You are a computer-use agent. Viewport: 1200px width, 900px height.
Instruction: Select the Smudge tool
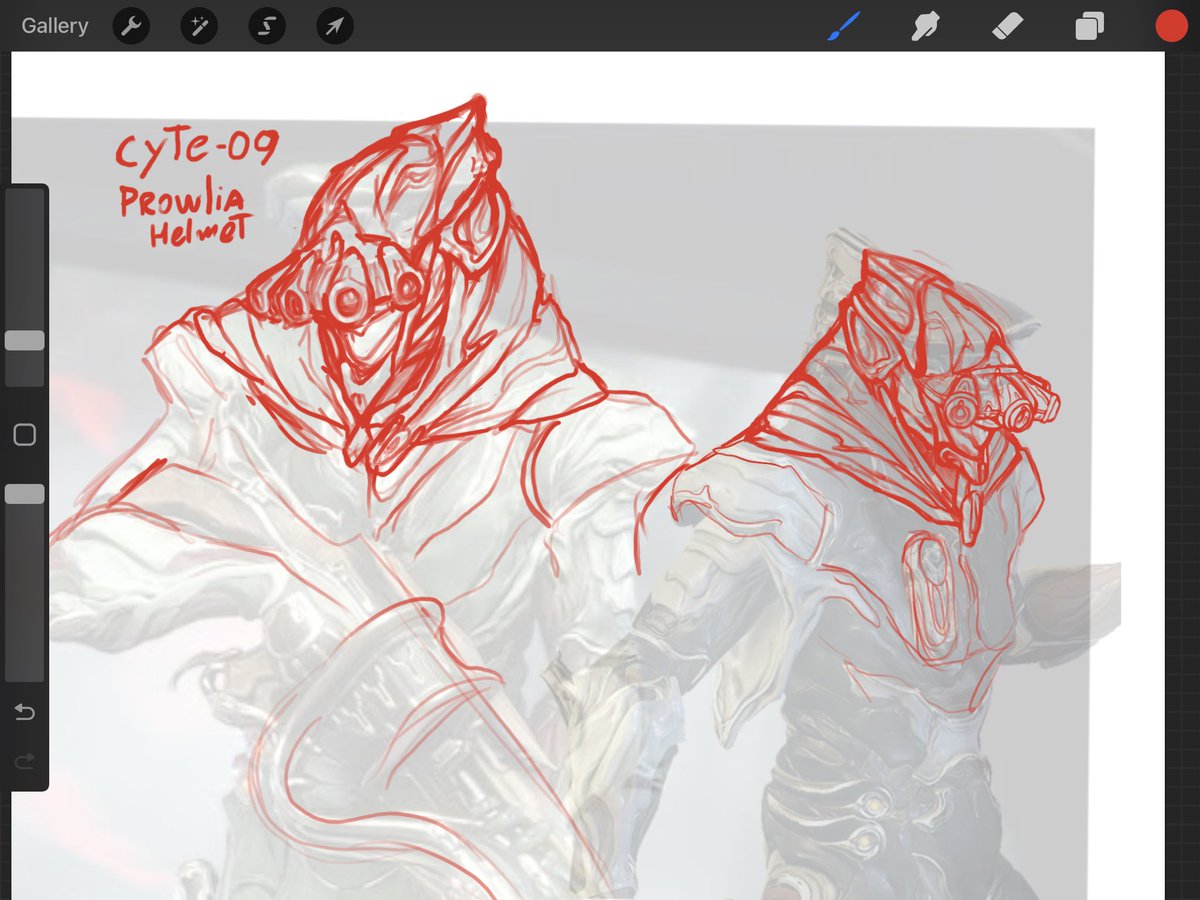[x=924, y=25]
